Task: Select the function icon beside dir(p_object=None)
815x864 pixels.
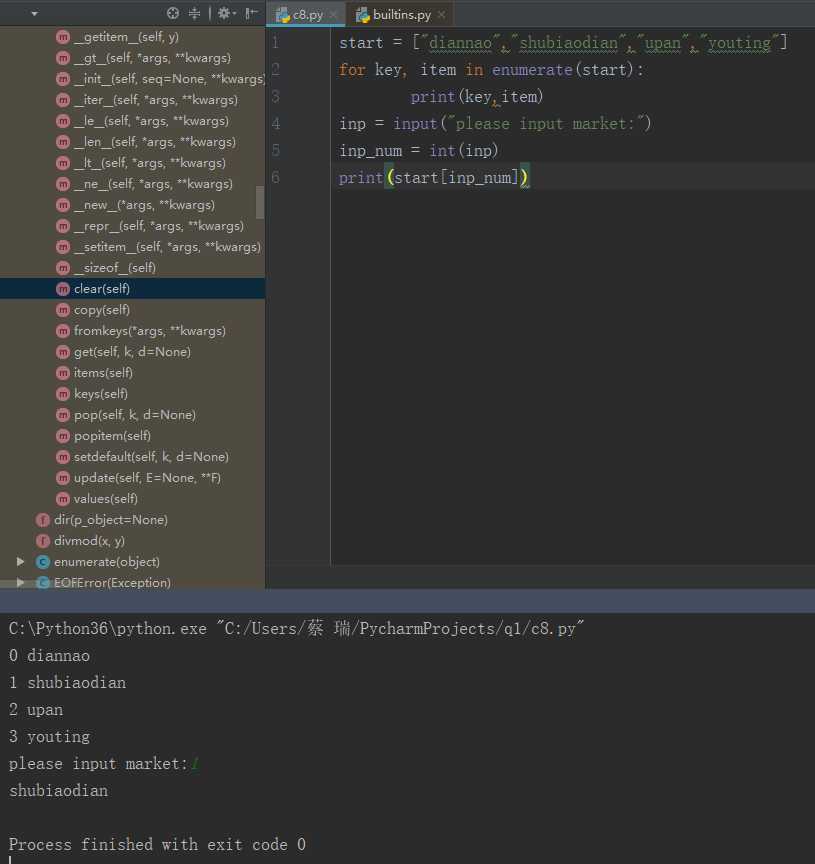Action: pos(43,520)
